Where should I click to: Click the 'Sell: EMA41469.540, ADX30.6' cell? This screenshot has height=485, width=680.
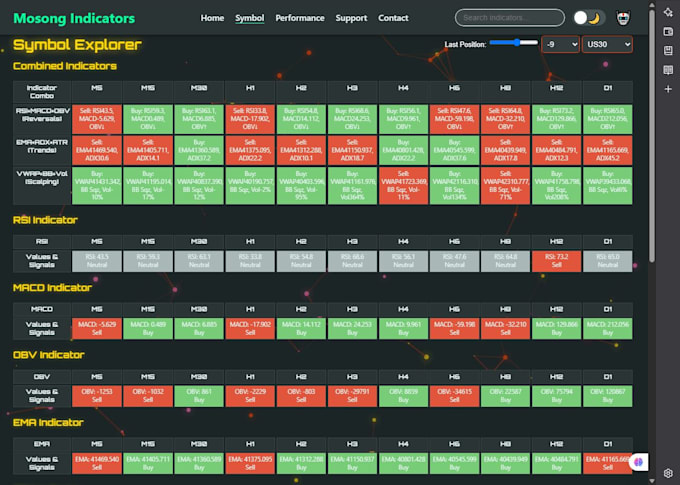point(97,150)
